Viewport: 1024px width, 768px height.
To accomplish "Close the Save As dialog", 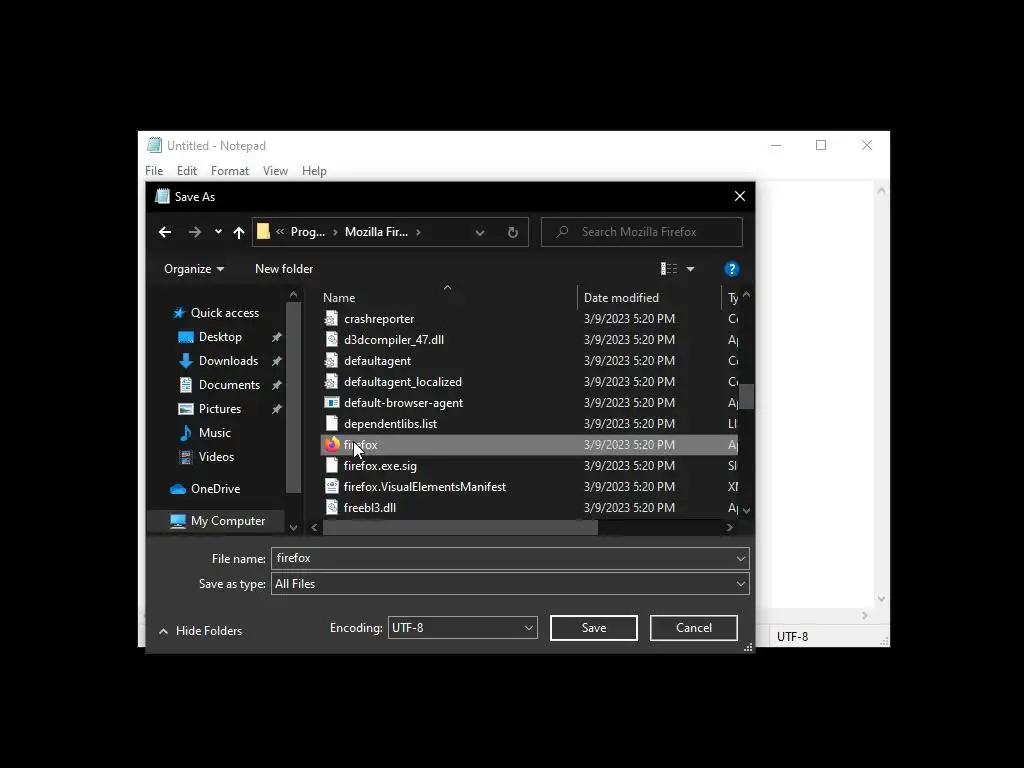I will 739,197.
